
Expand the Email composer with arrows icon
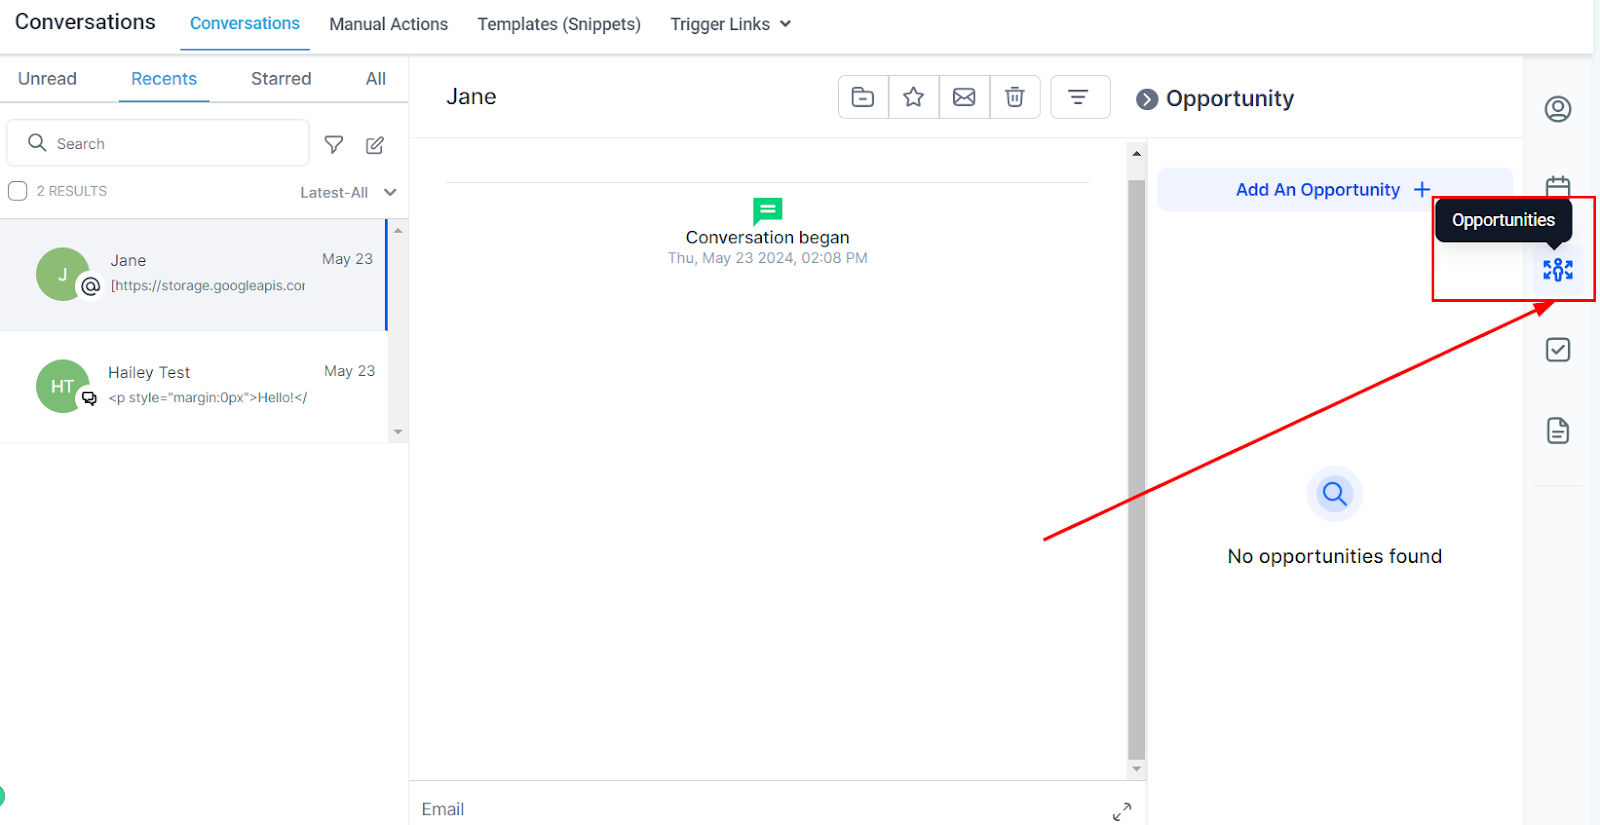[1122, 811]
